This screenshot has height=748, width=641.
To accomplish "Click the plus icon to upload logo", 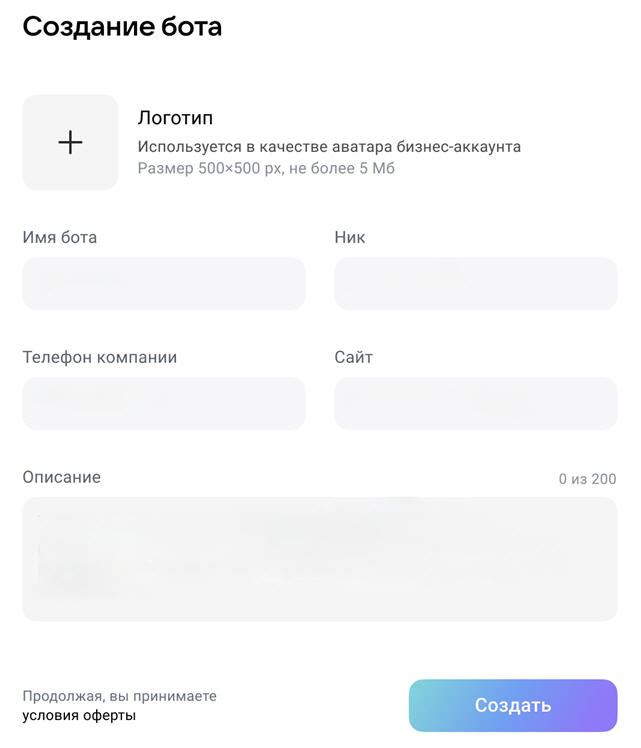I will pos(70,143).
